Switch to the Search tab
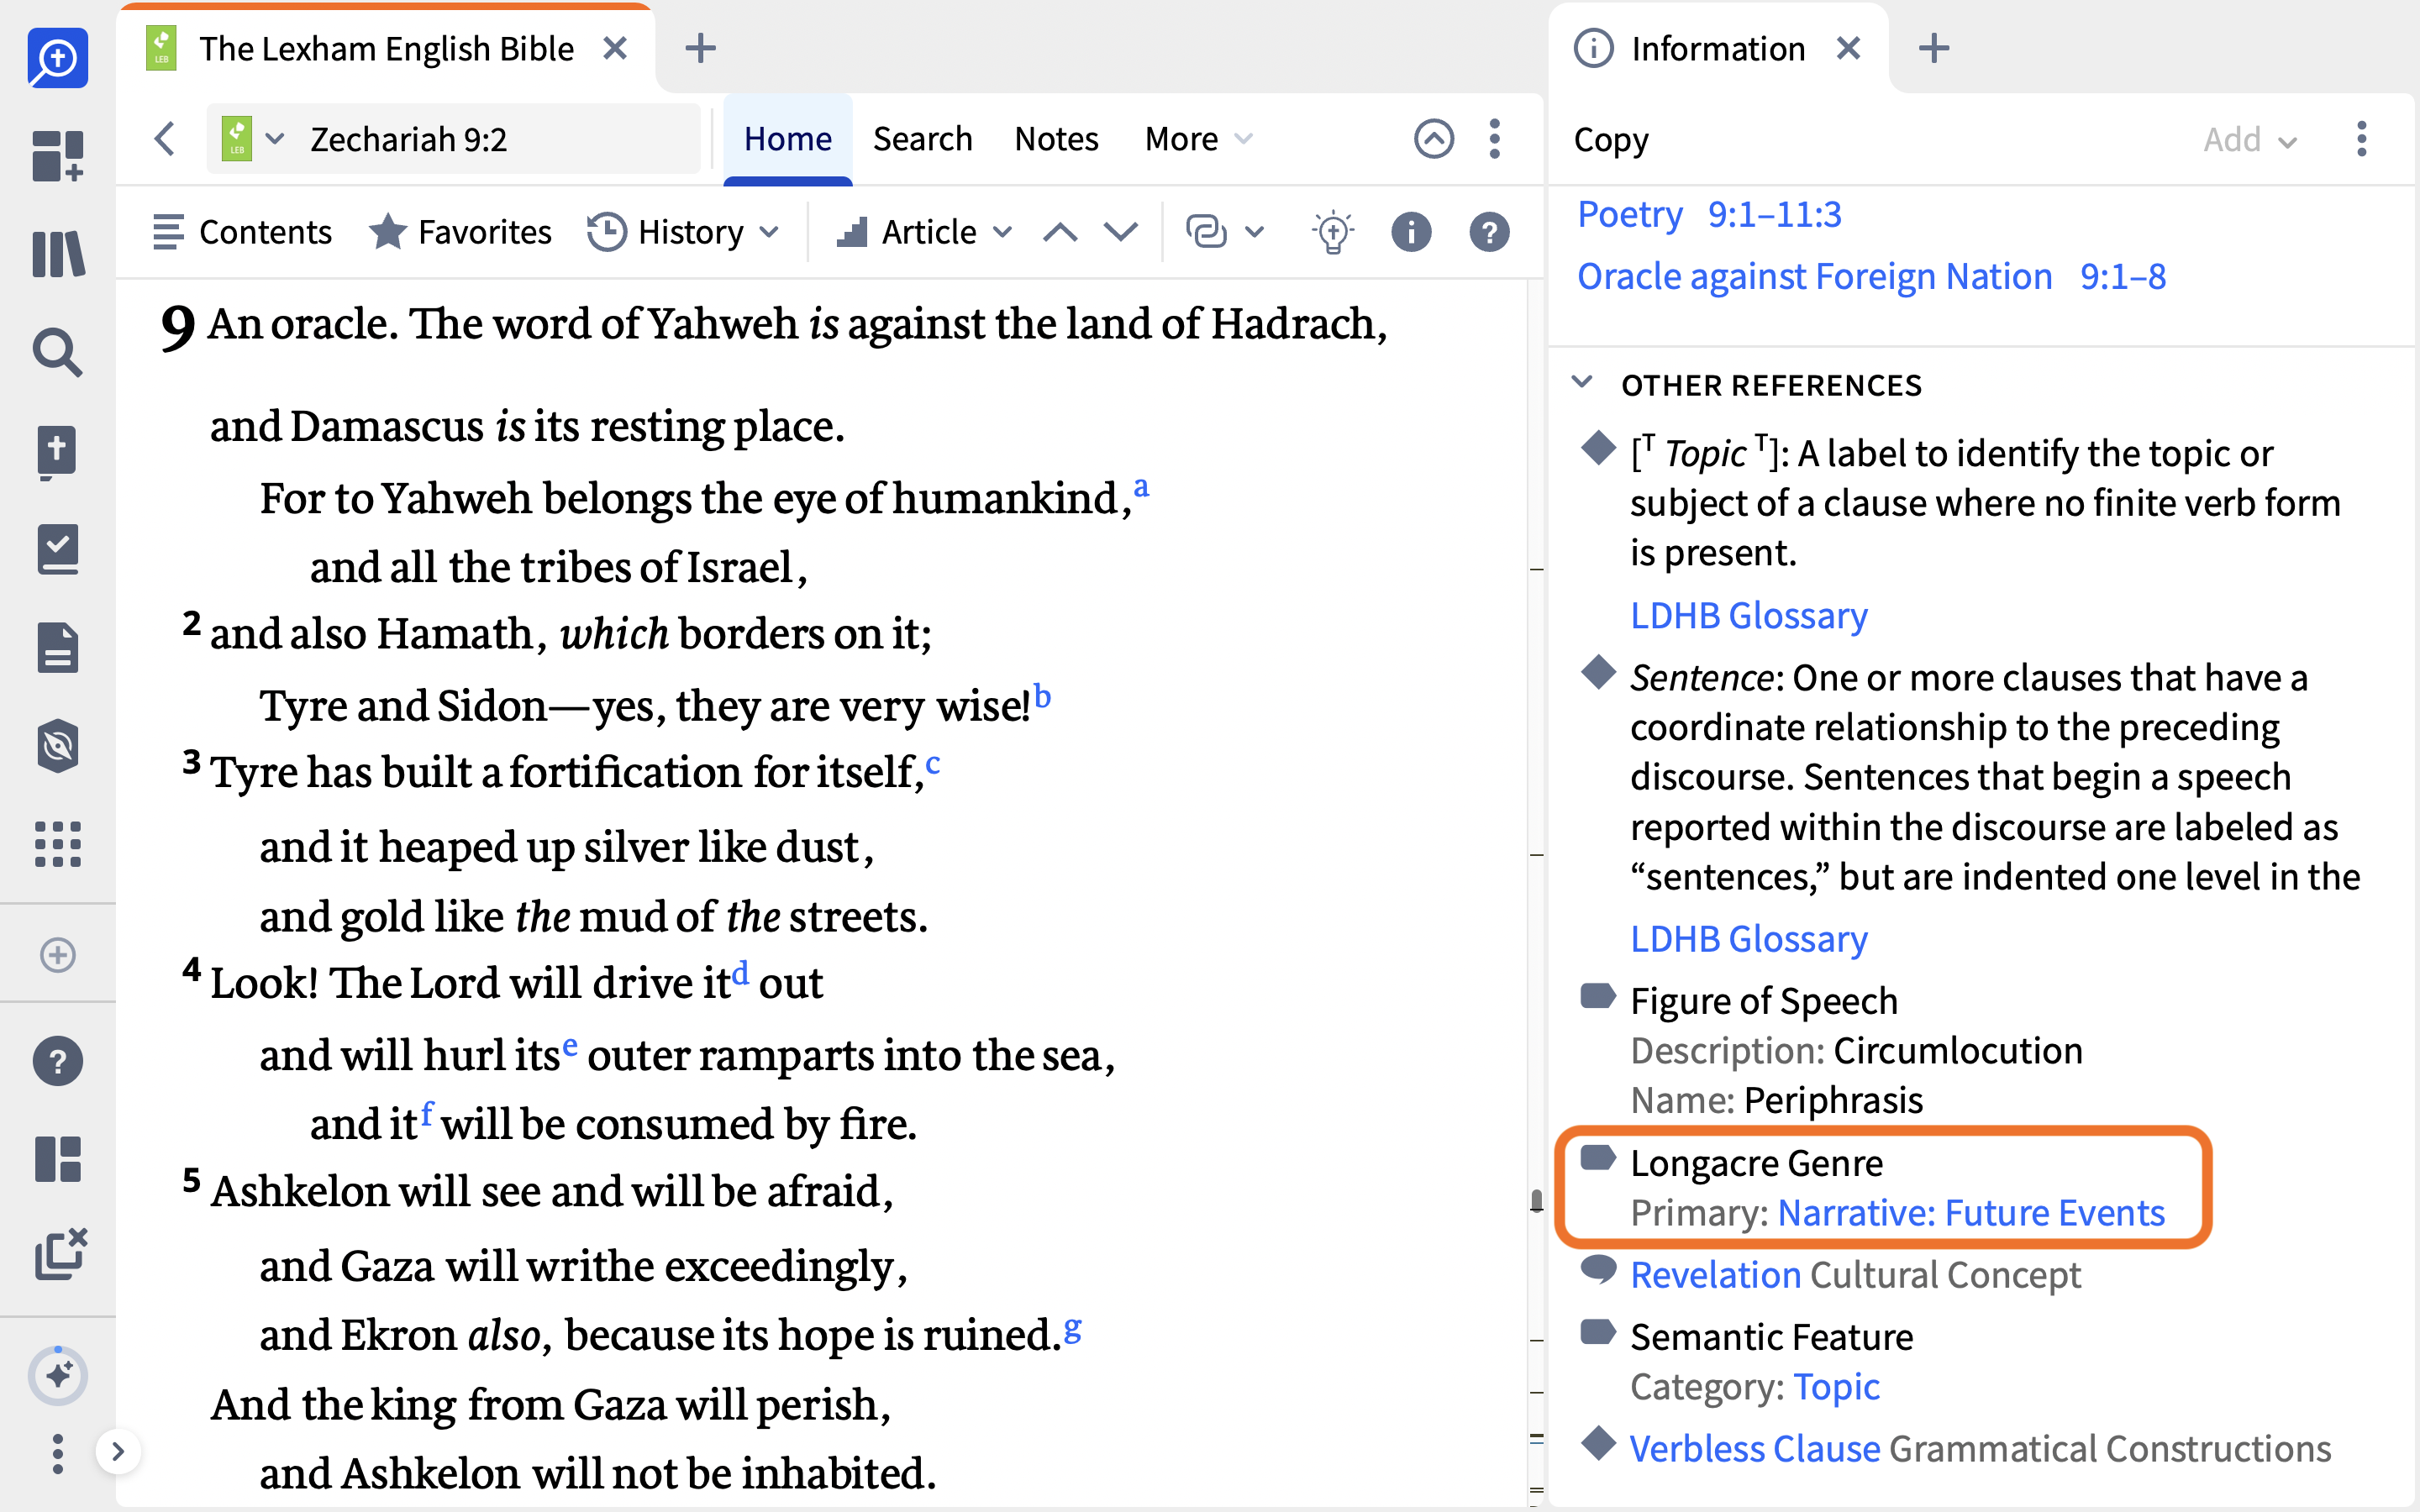The width and height of the screenshot is (2420, 1512). pyautogui.click(x=922, y=139)
